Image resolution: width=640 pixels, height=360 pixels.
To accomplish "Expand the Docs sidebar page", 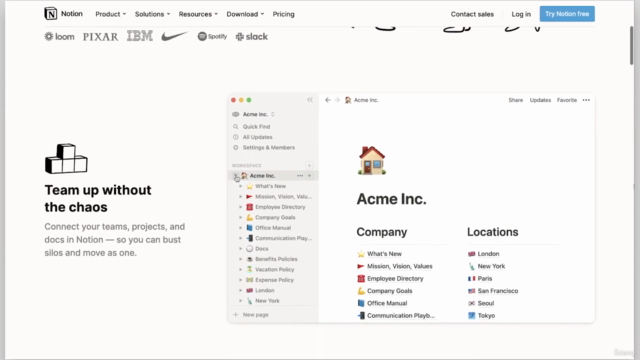I will [x=240, y=249].
